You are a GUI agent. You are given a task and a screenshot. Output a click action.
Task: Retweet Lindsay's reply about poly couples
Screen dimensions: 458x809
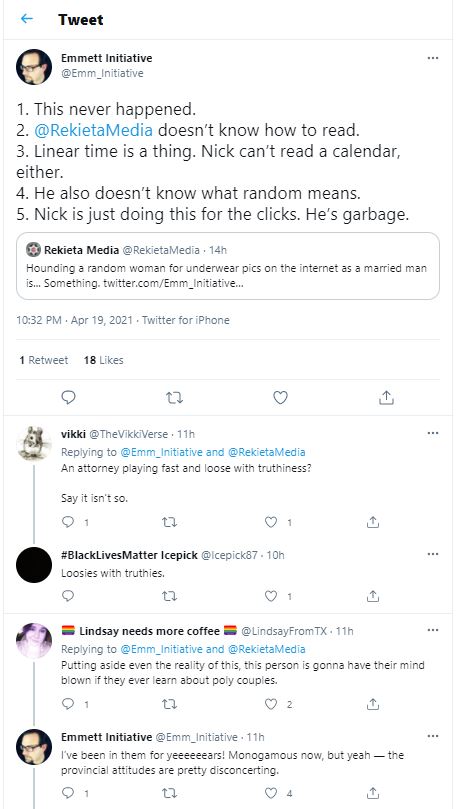point(169,704)
